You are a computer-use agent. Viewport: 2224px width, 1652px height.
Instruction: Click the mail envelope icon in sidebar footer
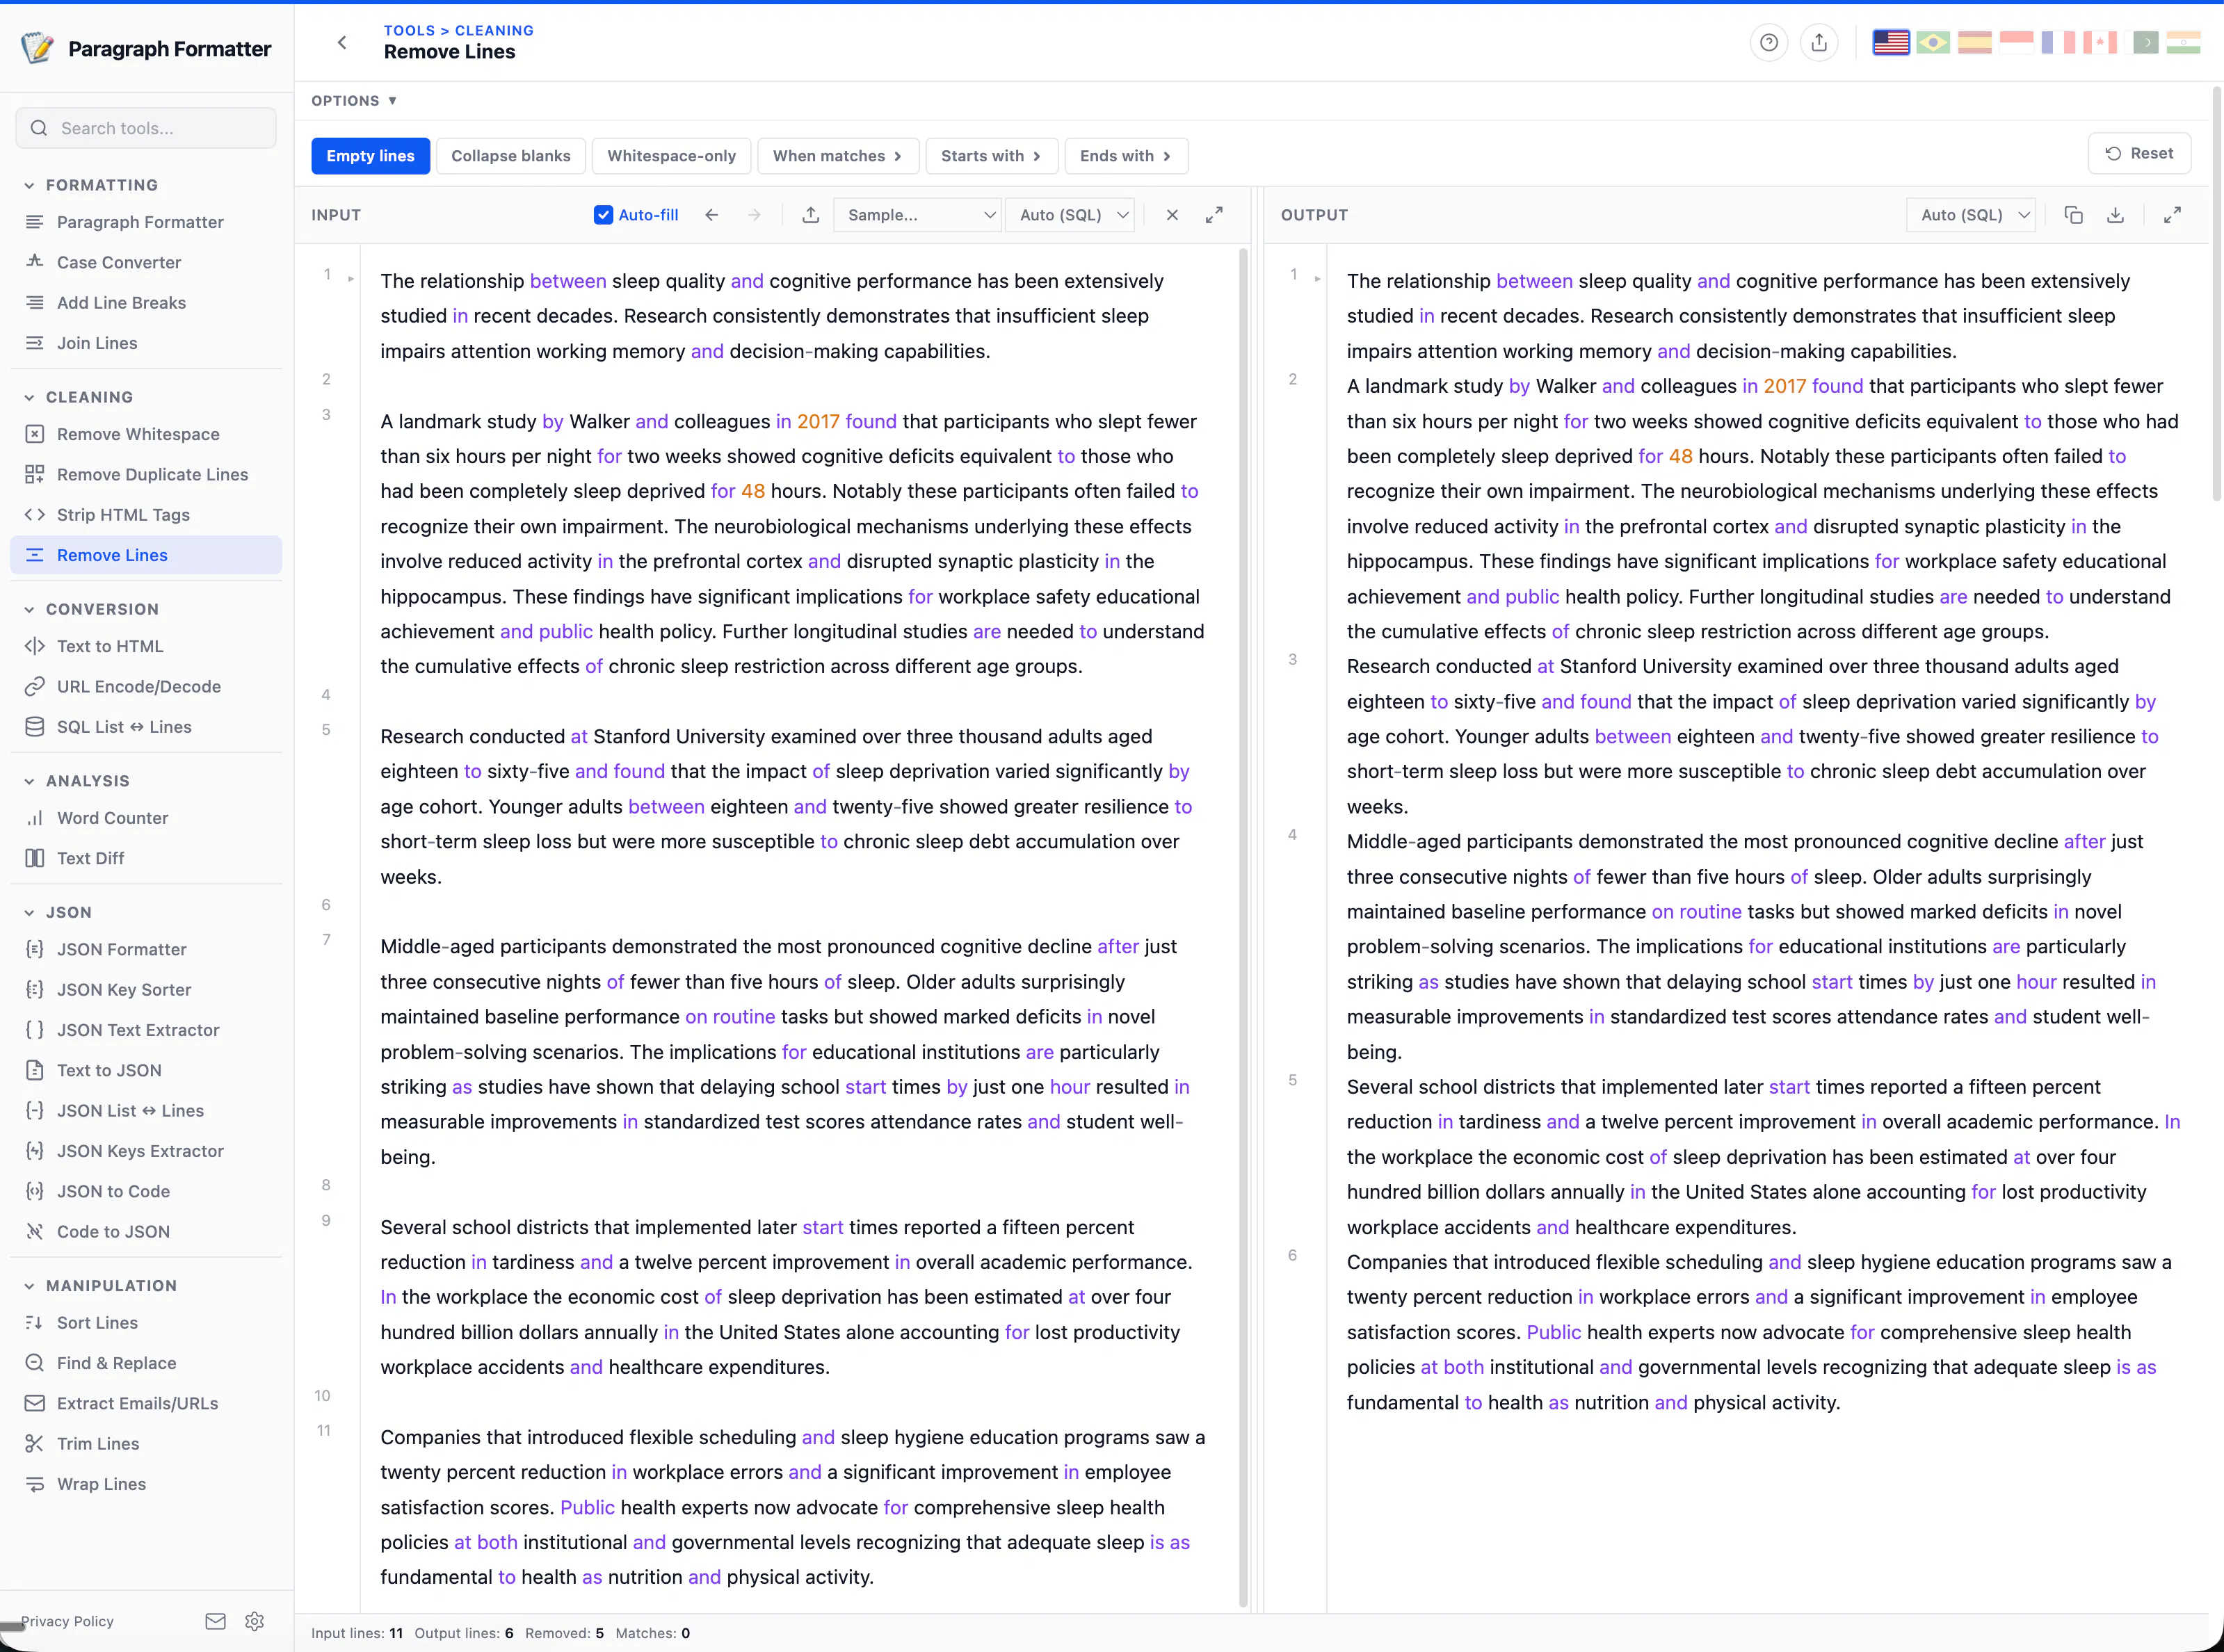[x=215, y=1621]
